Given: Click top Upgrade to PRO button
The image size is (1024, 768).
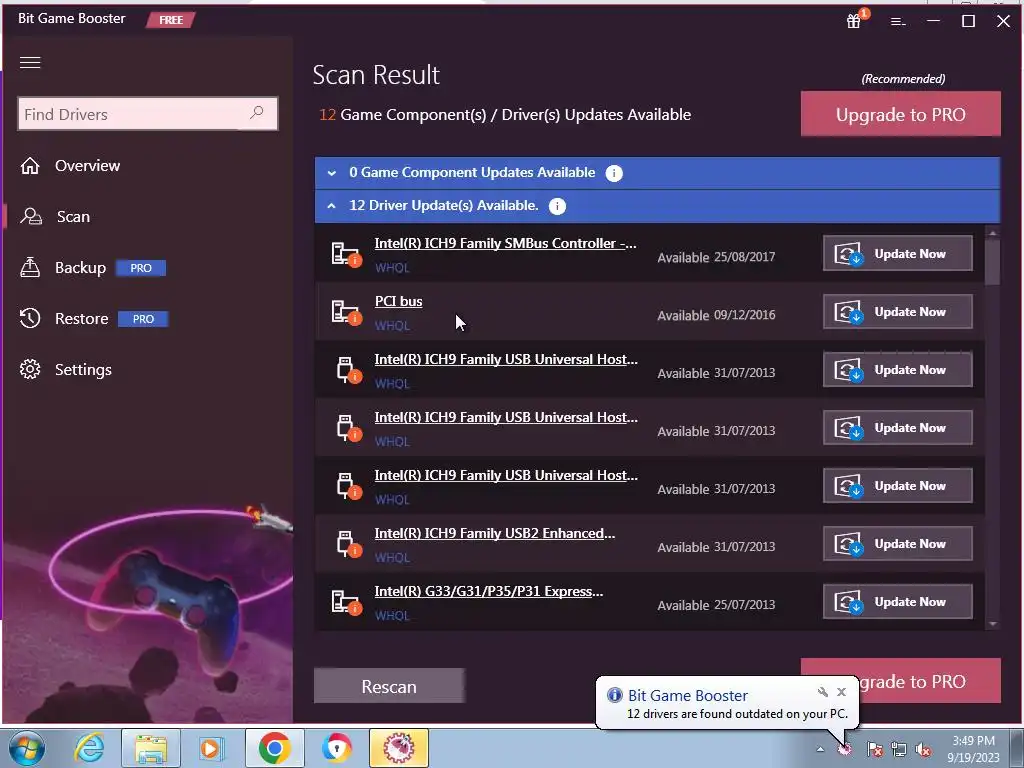Looking at the screenshot, I should (901, 114).
